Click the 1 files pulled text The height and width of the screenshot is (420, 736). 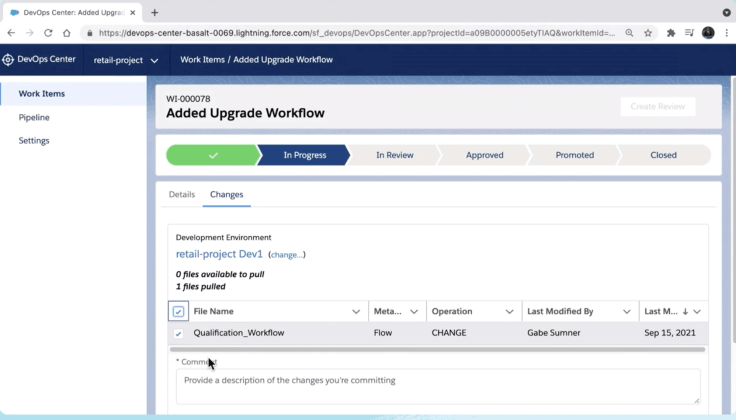point(200,287)
